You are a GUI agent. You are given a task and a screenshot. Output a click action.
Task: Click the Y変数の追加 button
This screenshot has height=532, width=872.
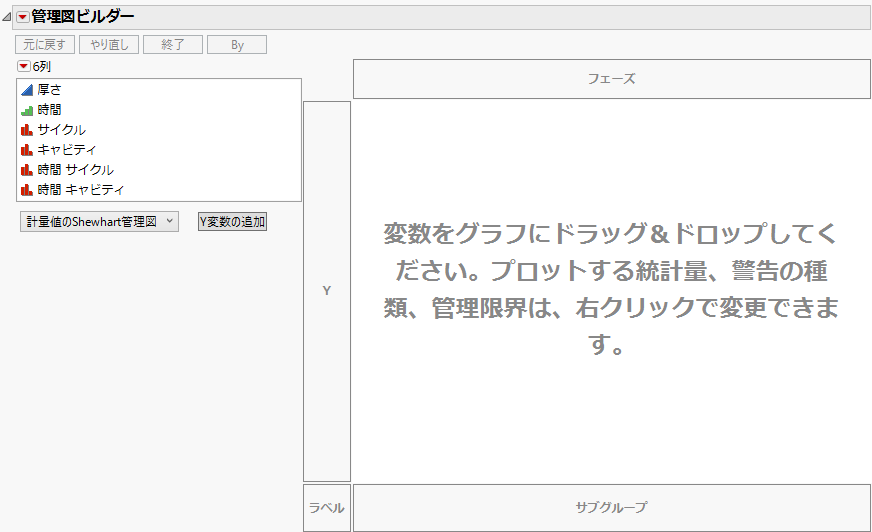(232, 222)
